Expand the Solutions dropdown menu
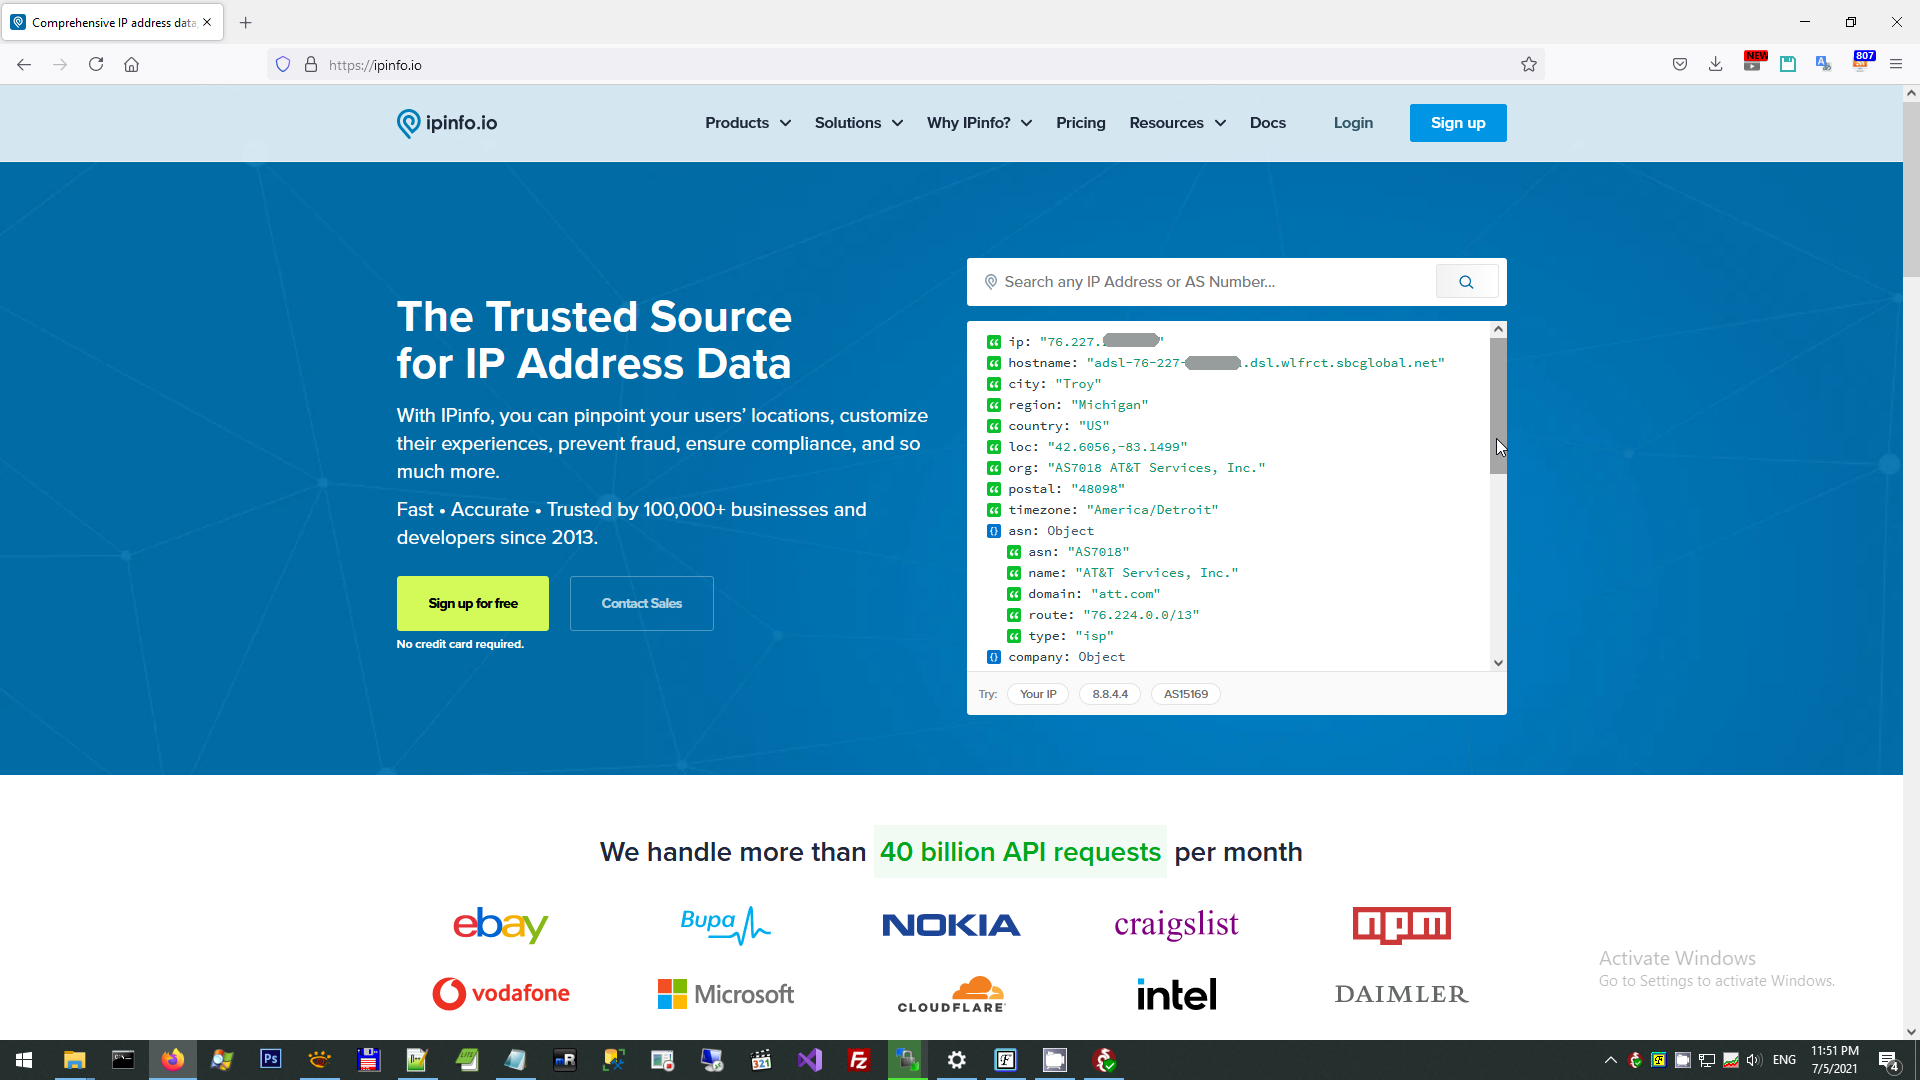The height and width of the screenshot is (1080, 1920). pos(858,123)
